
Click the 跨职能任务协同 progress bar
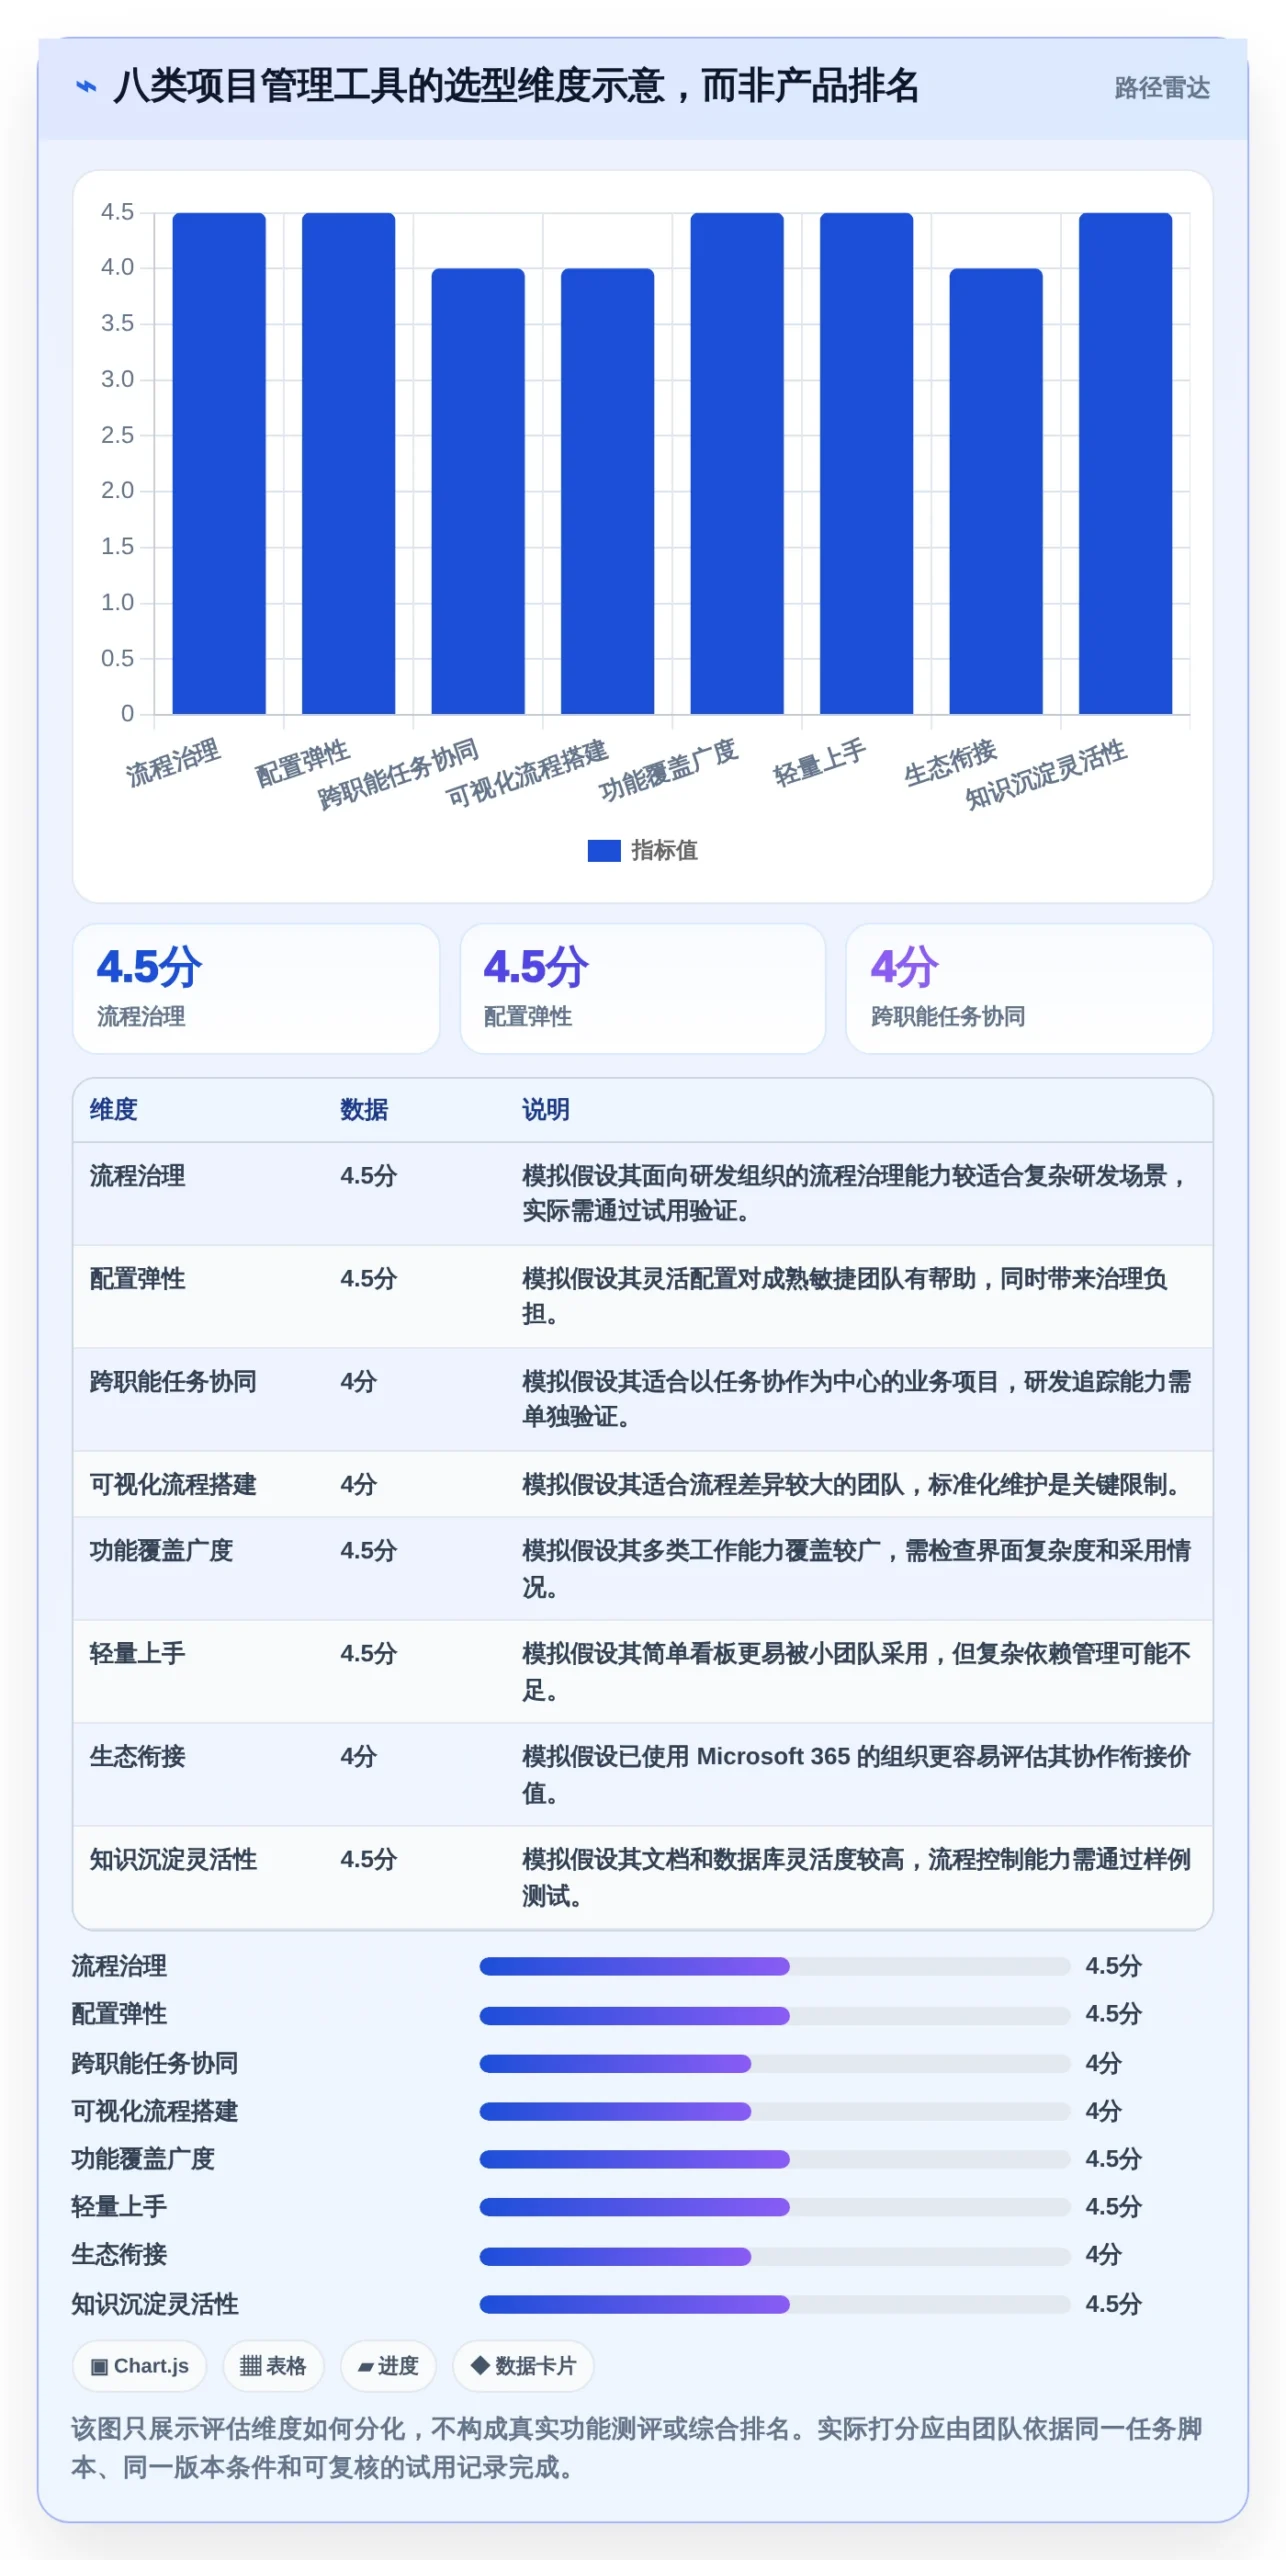point(774,2063)
